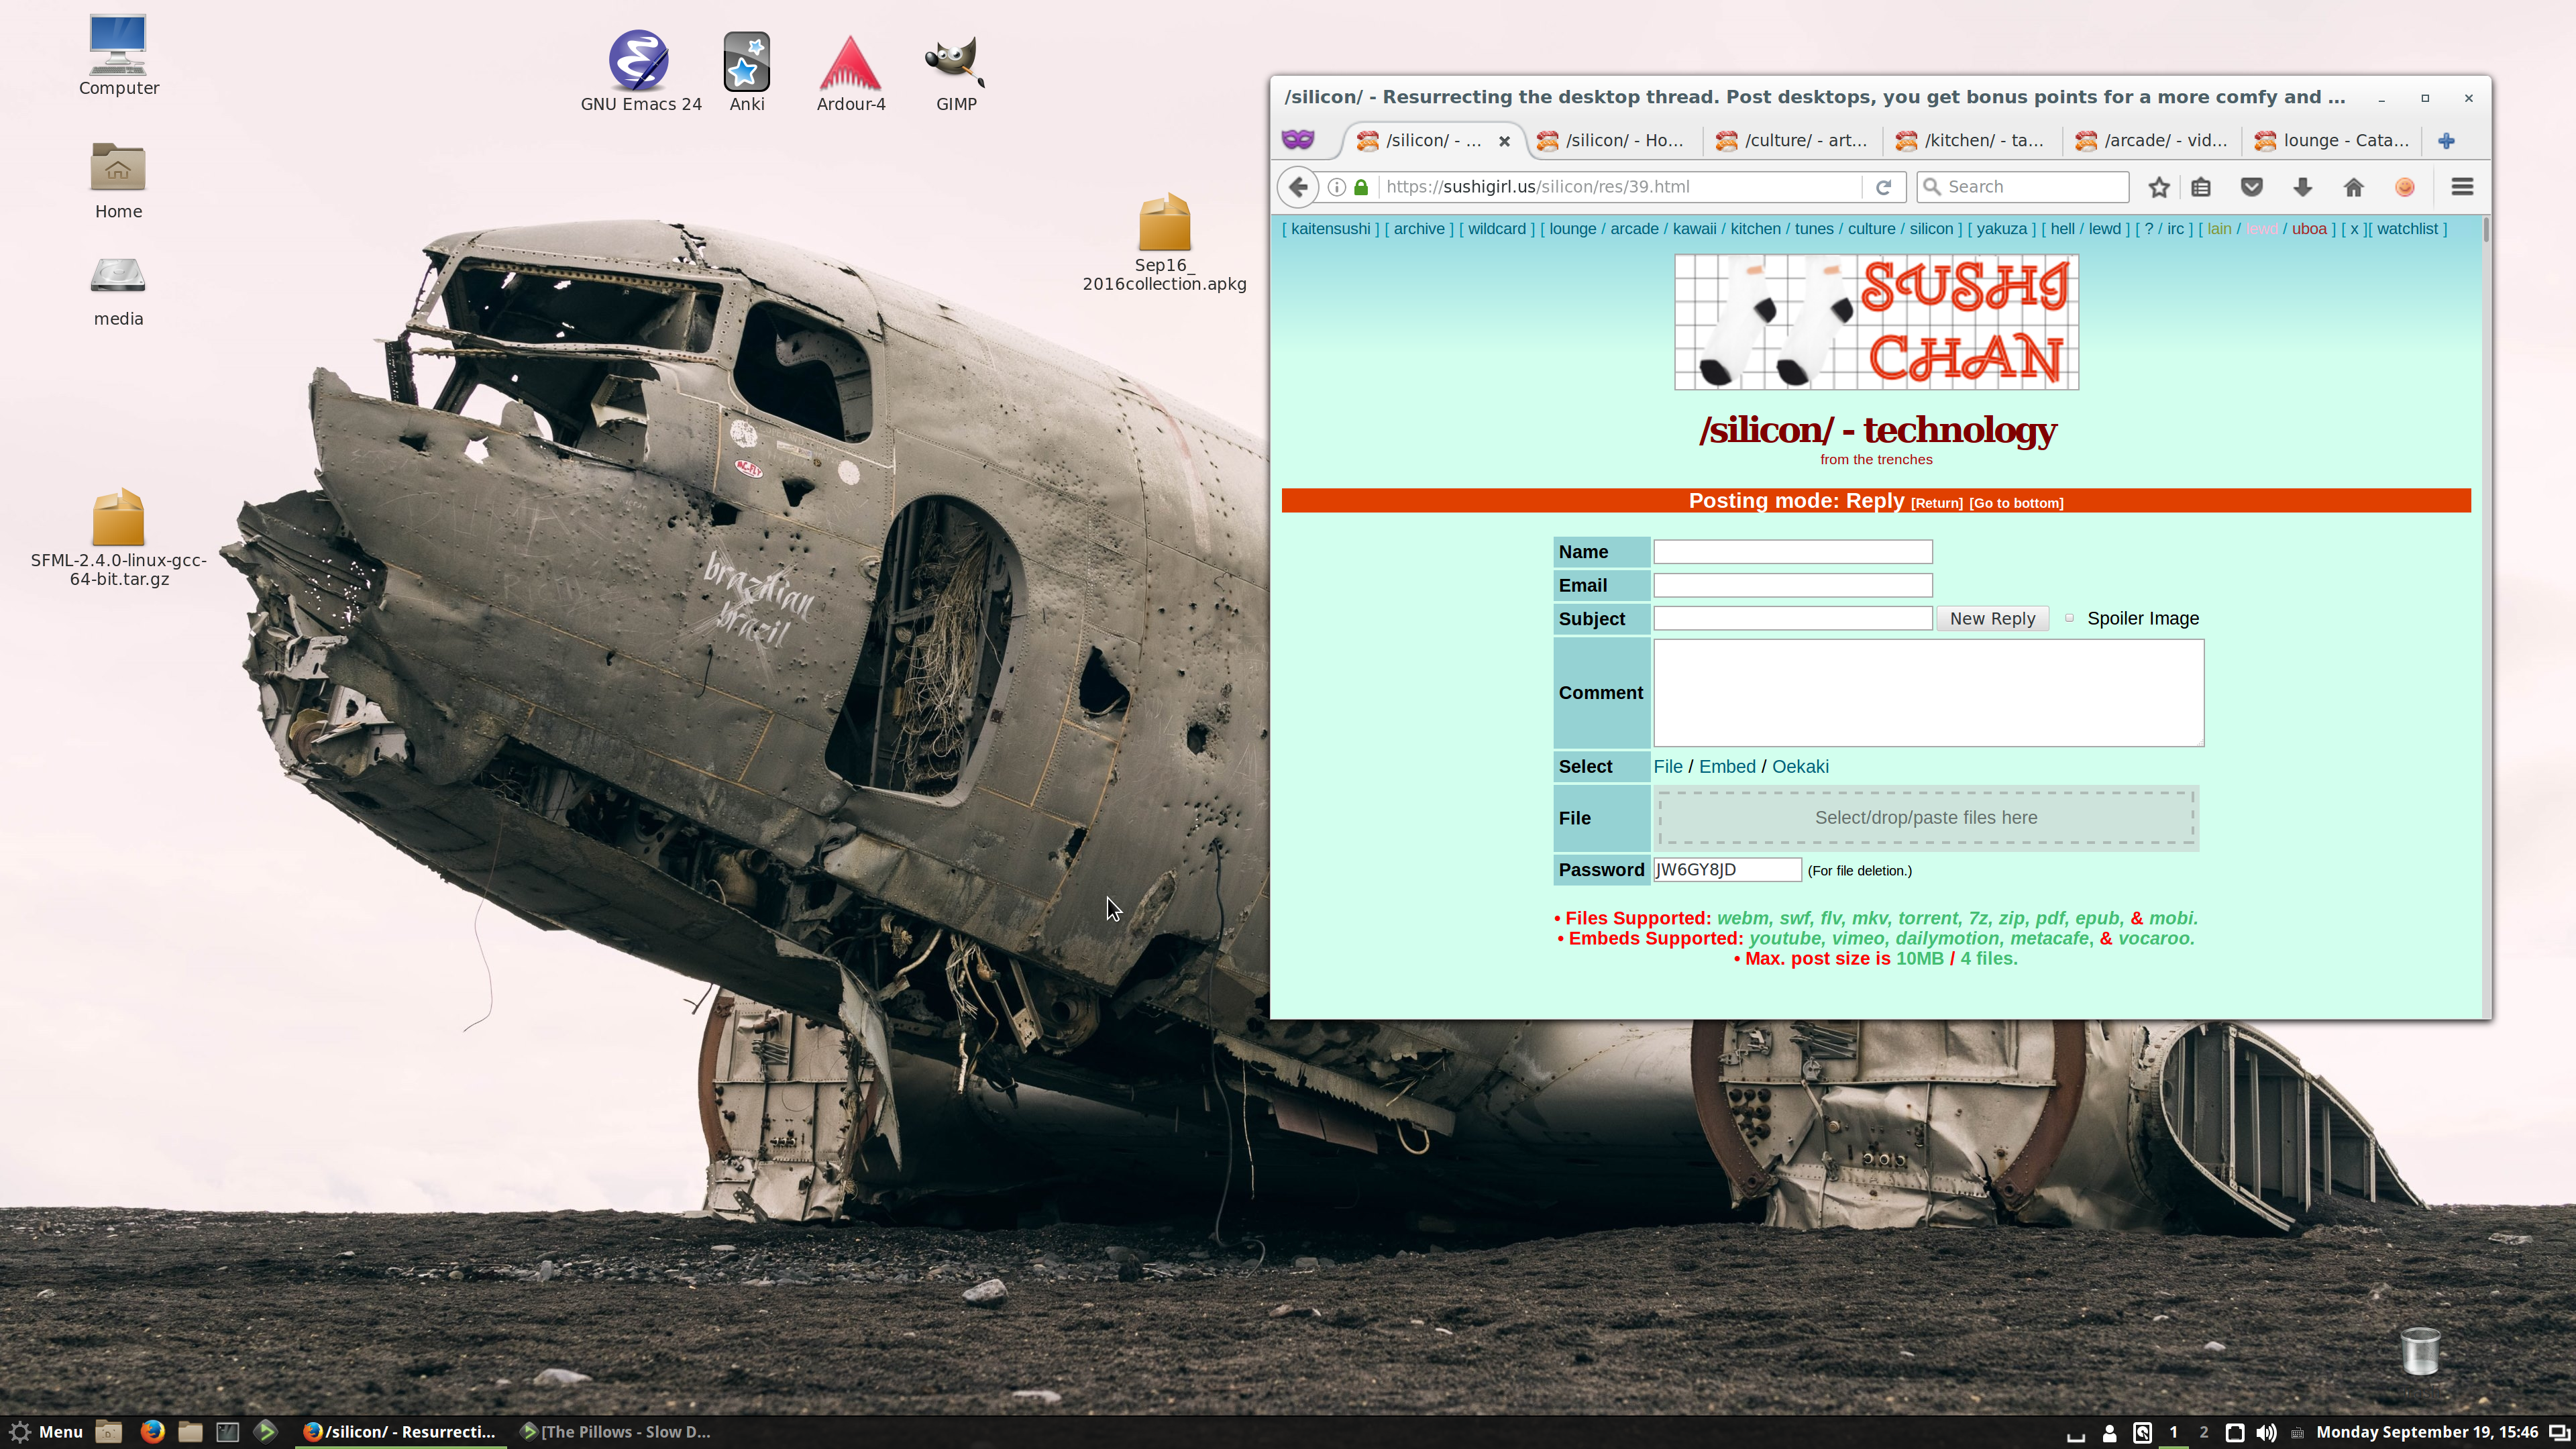Switch to workspace 2 in panel
2576x1449 pixels.
click(x=2203, y=1432)
